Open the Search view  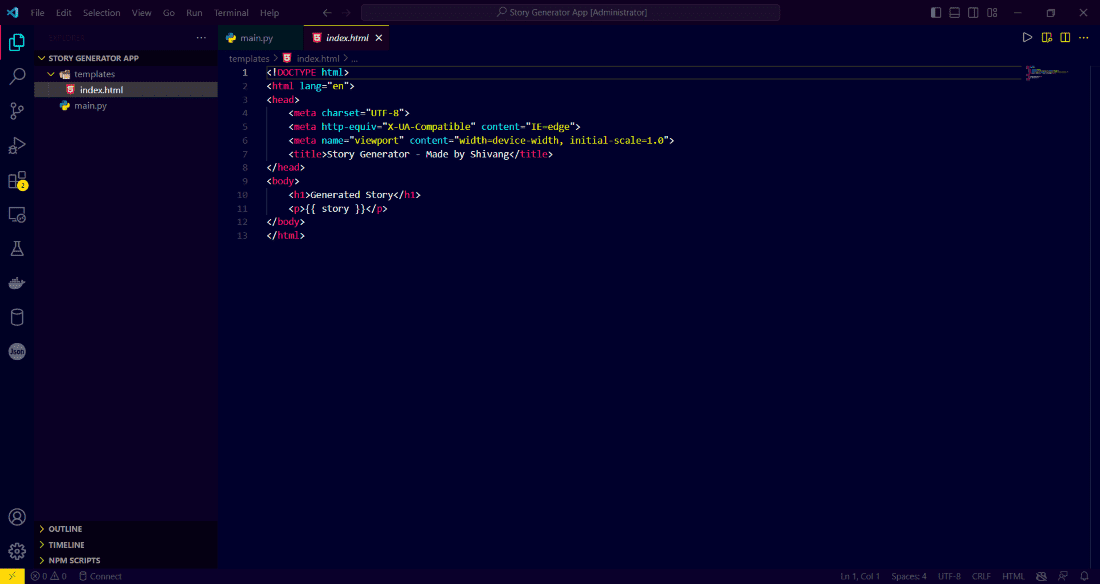17,77
